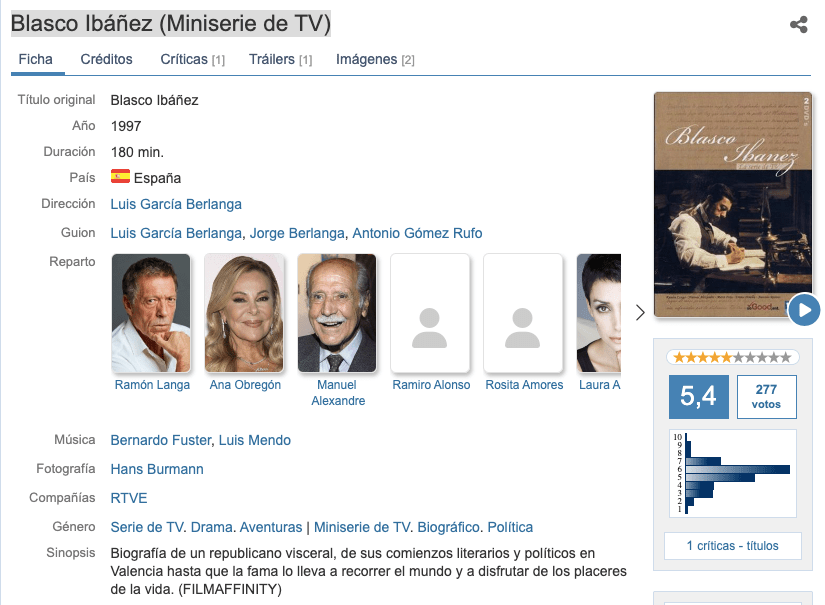
Task: Select Manuel Alexandre's photo
Action: point(337,313)
